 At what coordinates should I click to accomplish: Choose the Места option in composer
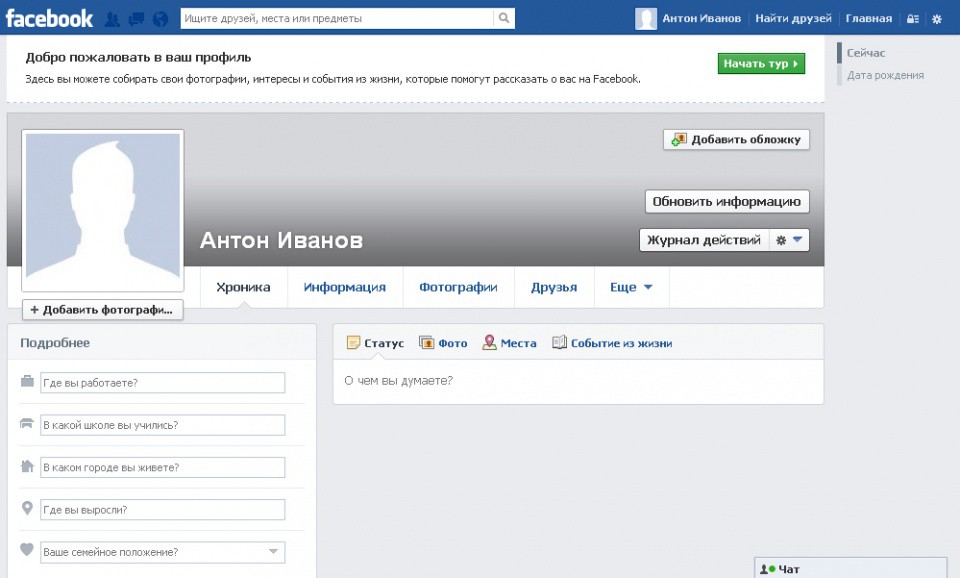click(x=509, y=343)
